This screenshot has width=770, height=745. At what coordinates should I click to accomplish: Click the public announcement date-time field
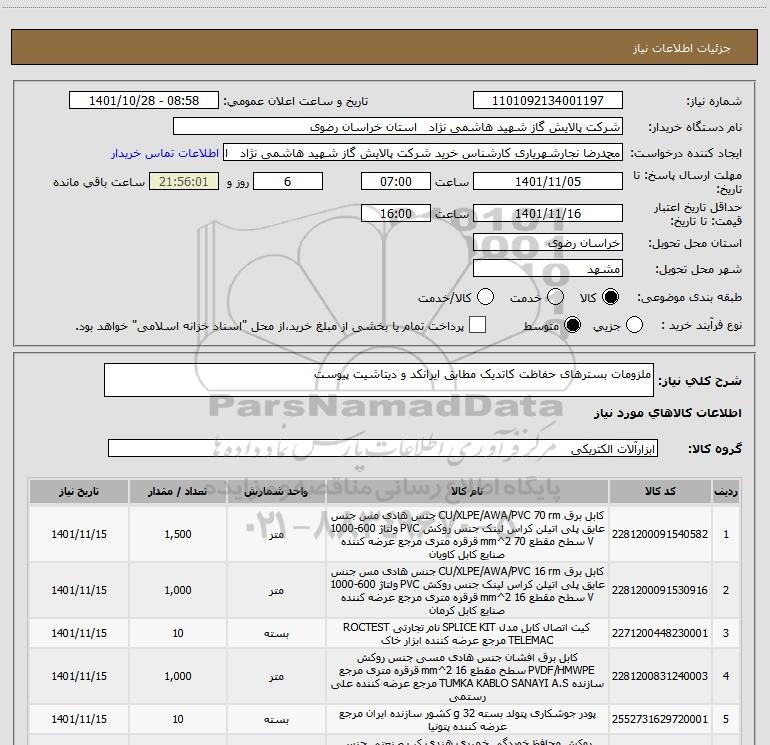(x=145, y=101)
